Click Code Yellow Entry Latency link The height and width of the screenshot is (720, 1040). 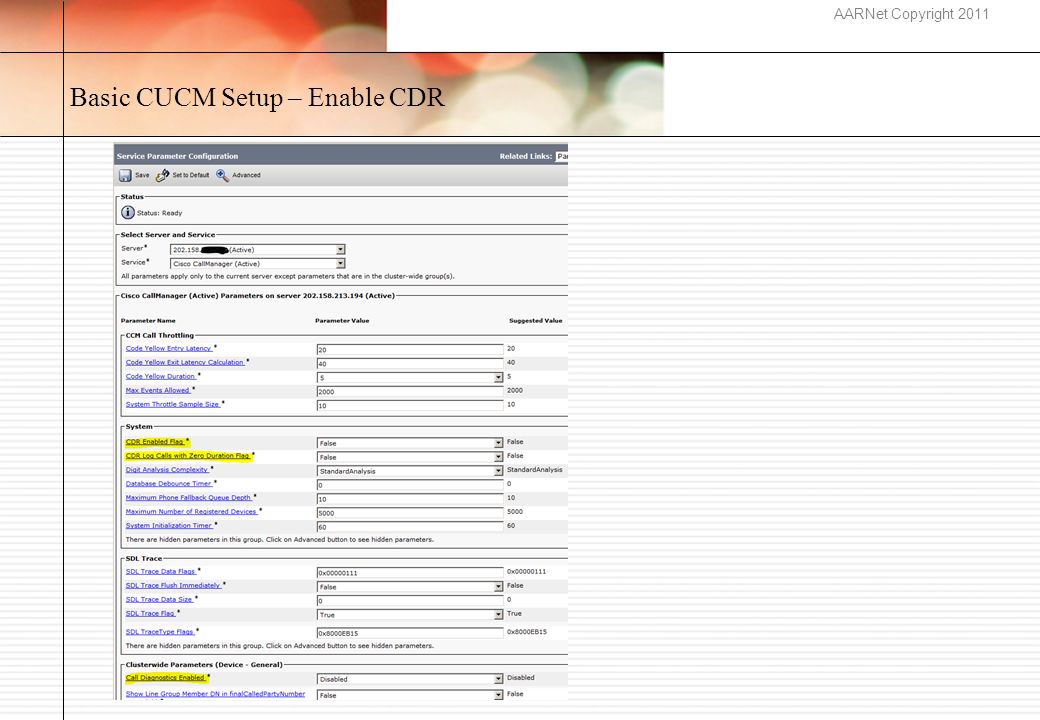click(x=168, y=348)
